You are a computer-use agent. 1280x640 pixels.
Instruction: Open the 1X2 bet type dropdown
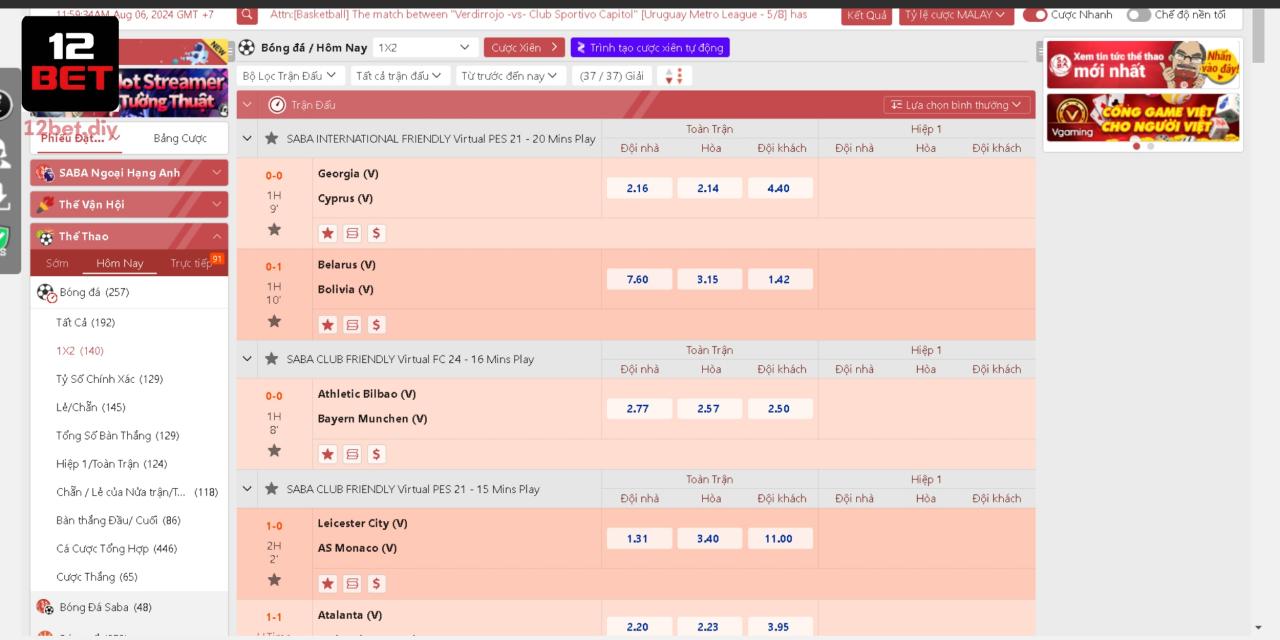point(425,48)
